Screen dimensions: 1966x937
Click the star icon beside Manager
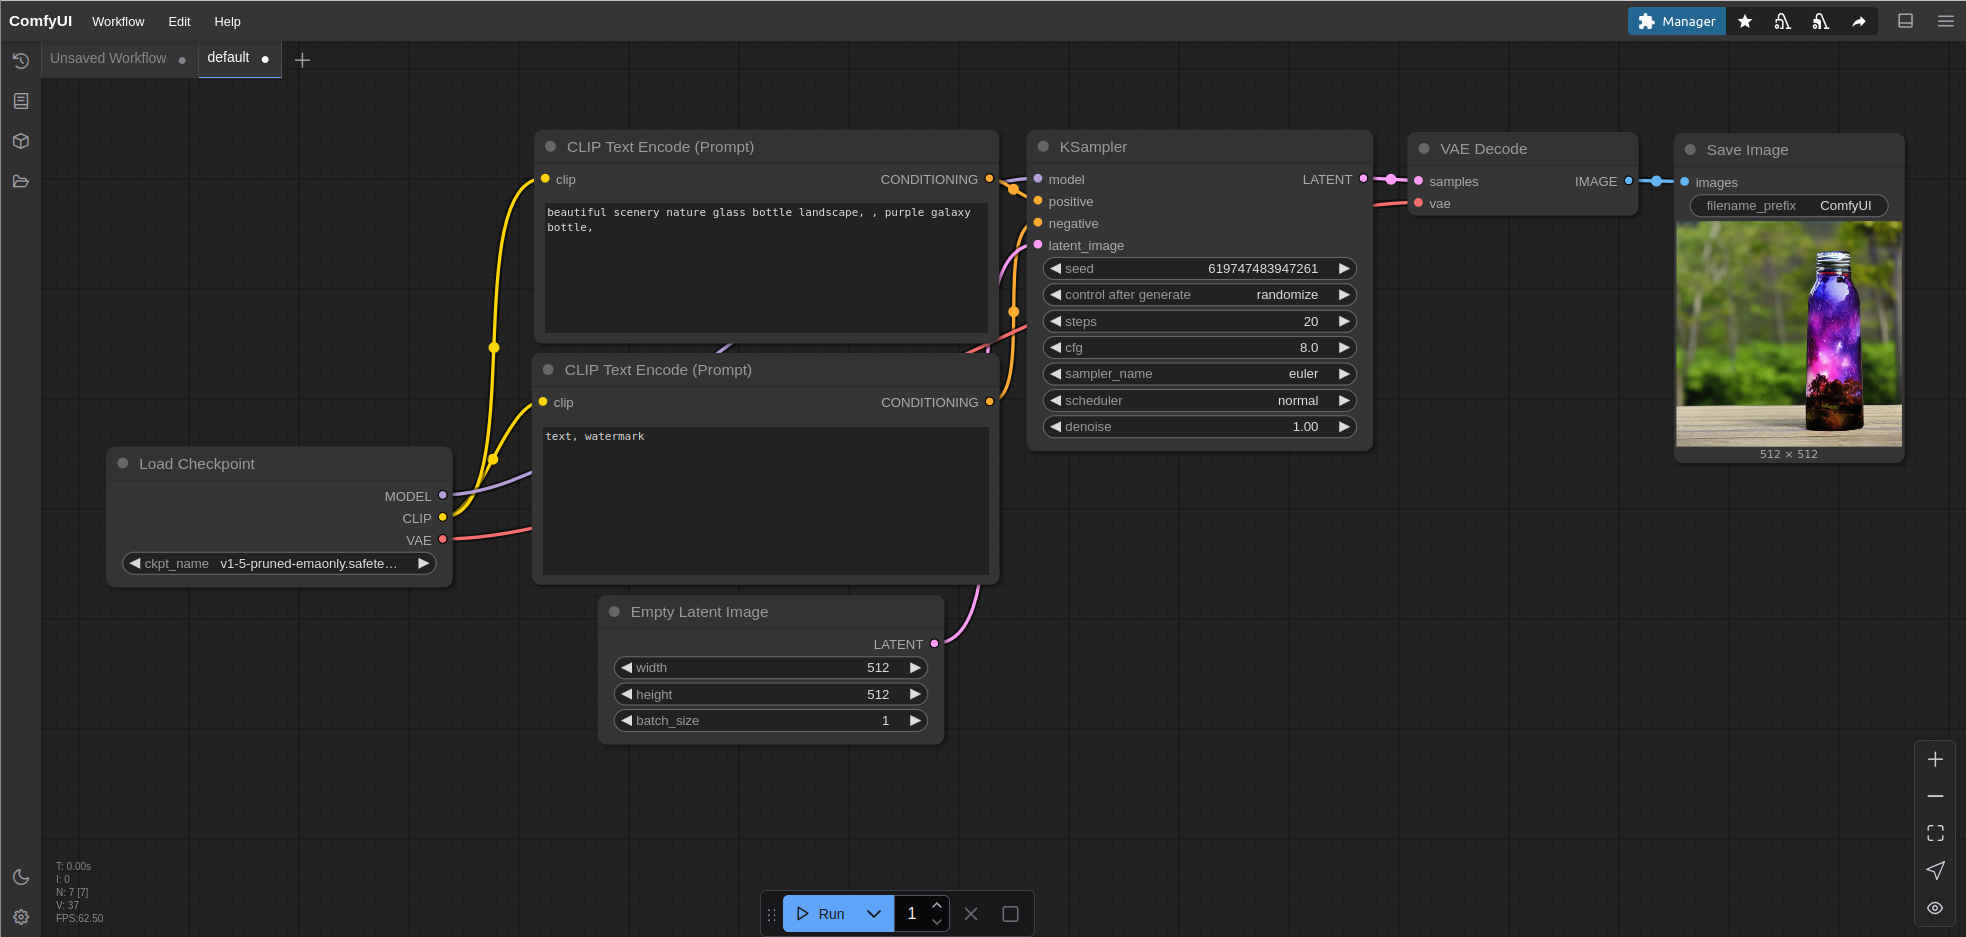point(1745,21)
